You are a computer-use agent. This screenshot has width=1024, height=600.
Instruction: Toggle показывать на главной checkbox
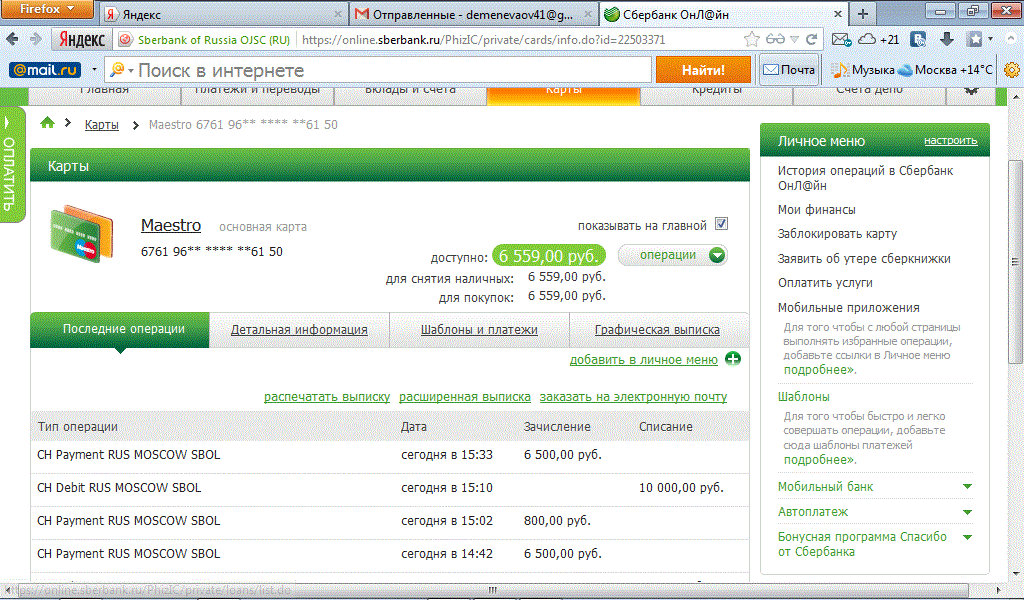tap(721, 224)
